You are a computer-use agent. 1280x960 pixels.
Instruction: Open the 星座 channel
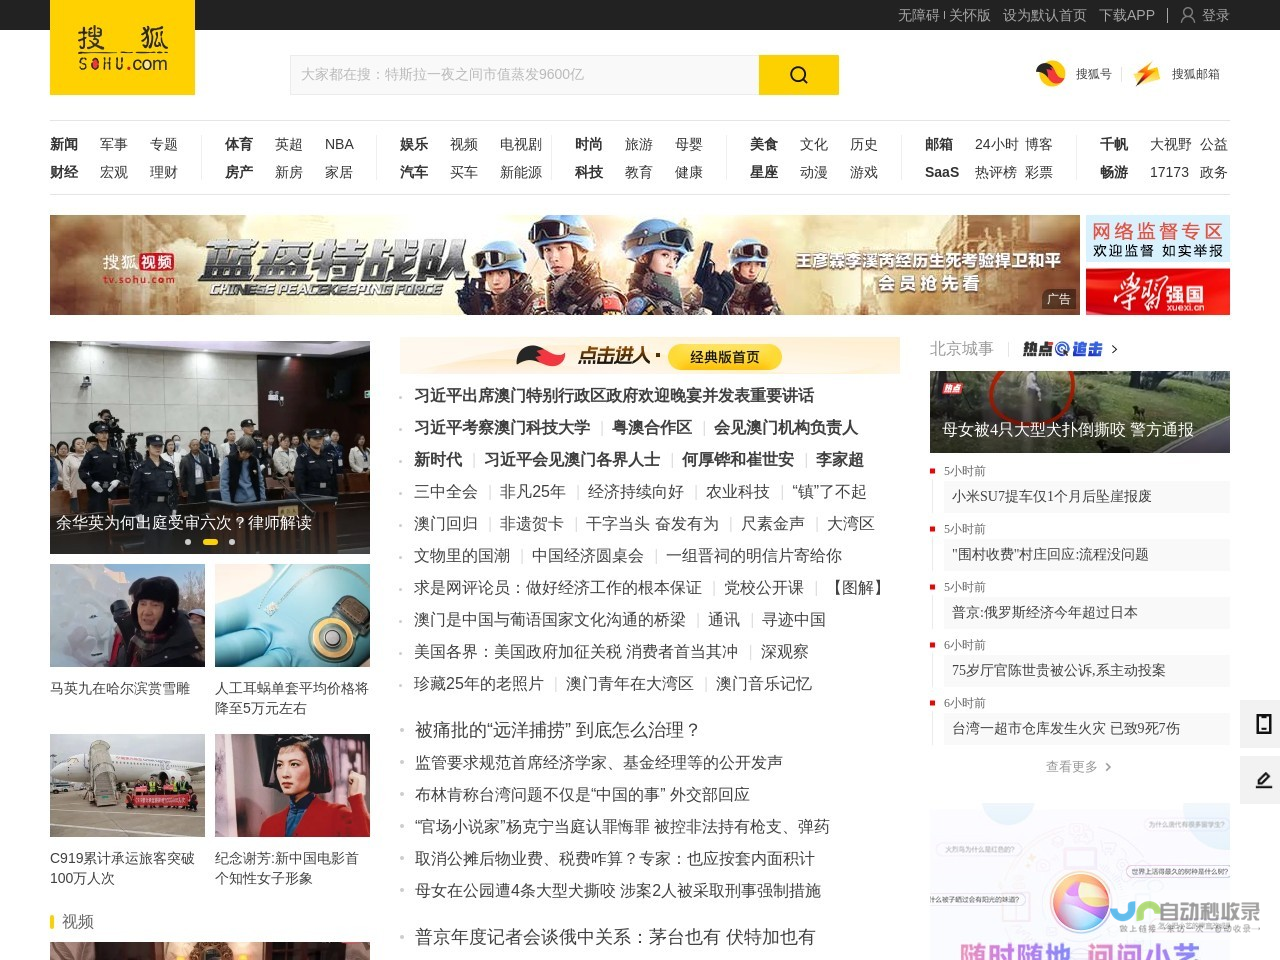[764, 172]
